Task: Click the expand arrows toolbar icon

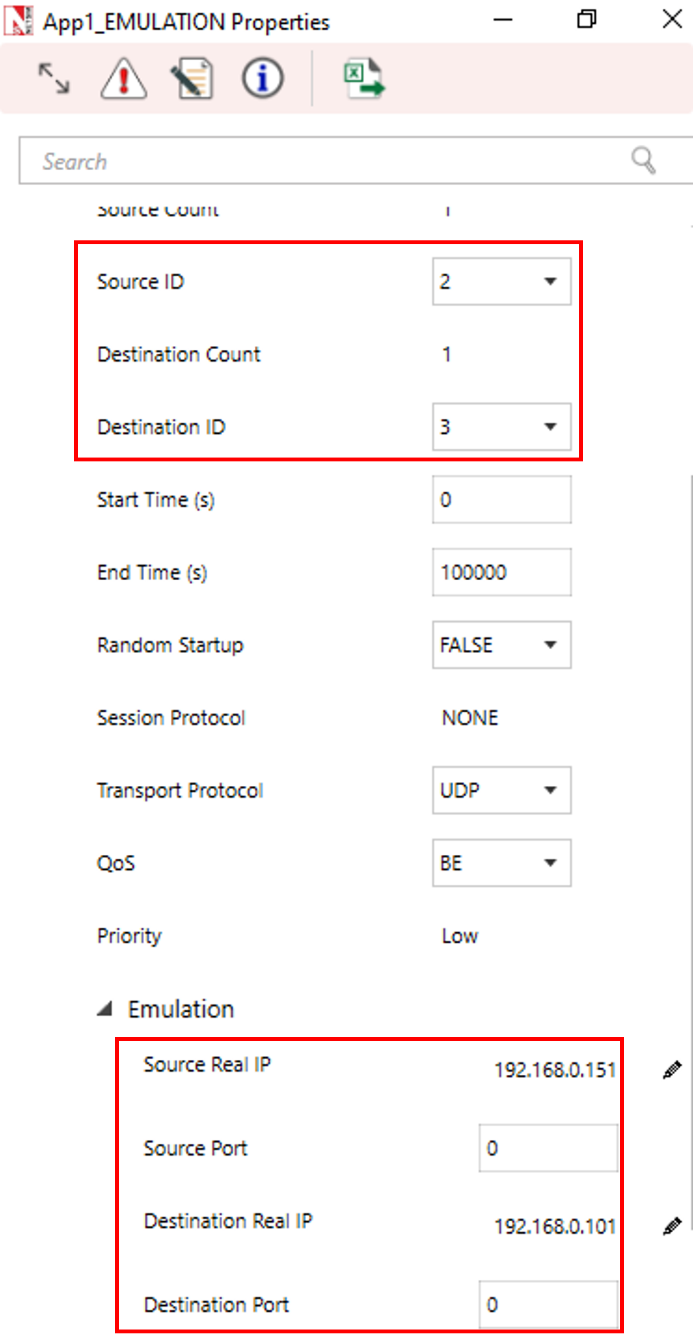Action: click(53, 79)
